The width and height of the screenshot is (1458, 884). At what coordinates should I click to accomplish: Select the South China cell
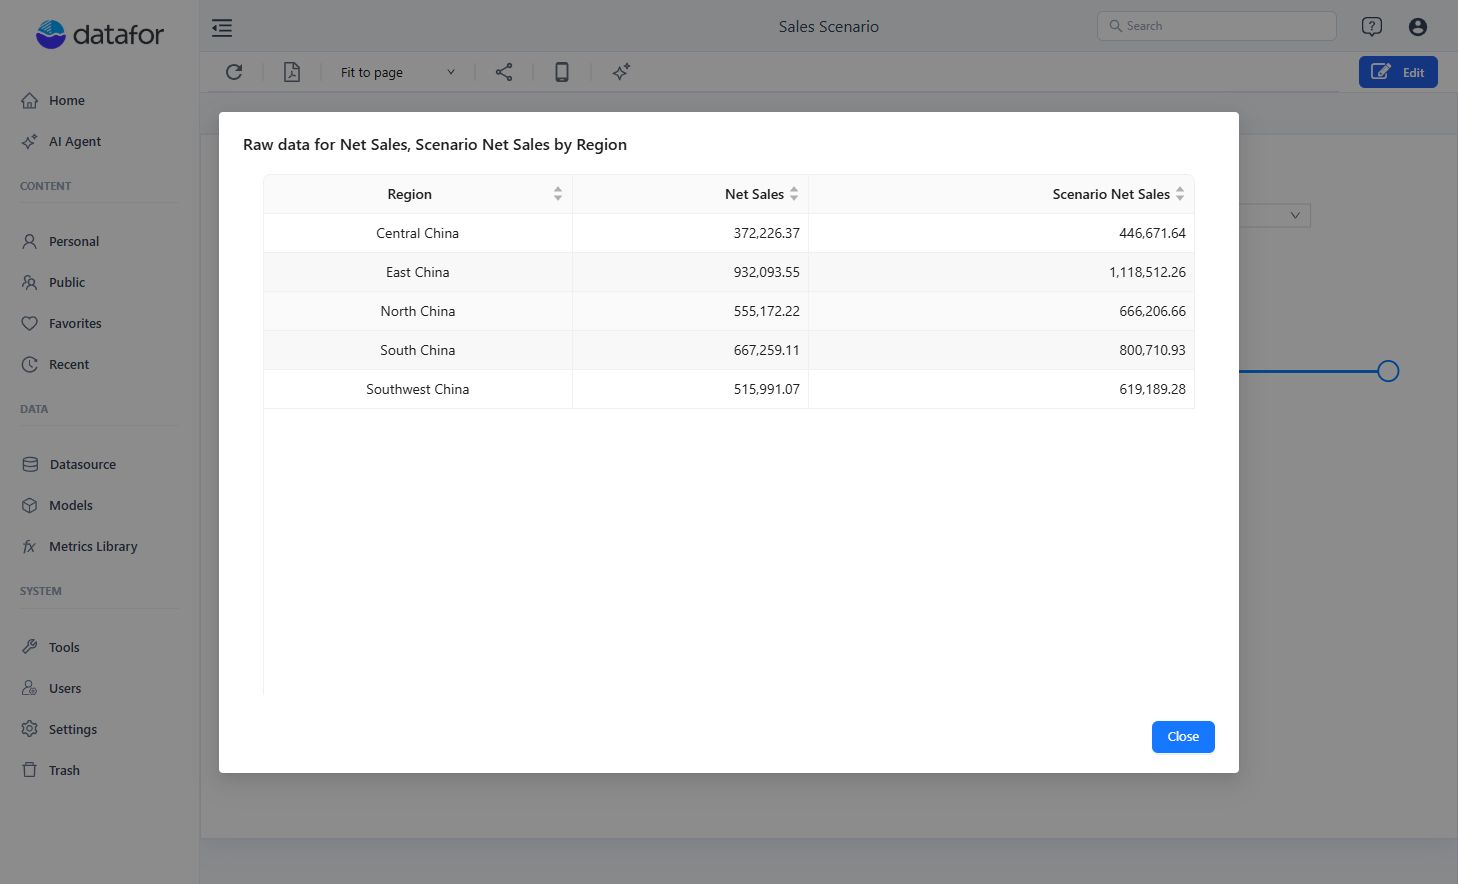pos(418,350)
